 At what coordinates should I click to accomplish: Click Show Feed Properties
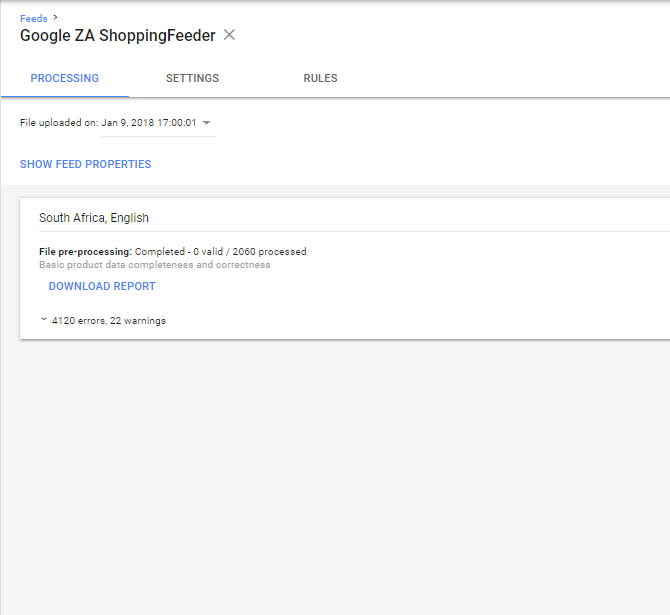(85, 164)
